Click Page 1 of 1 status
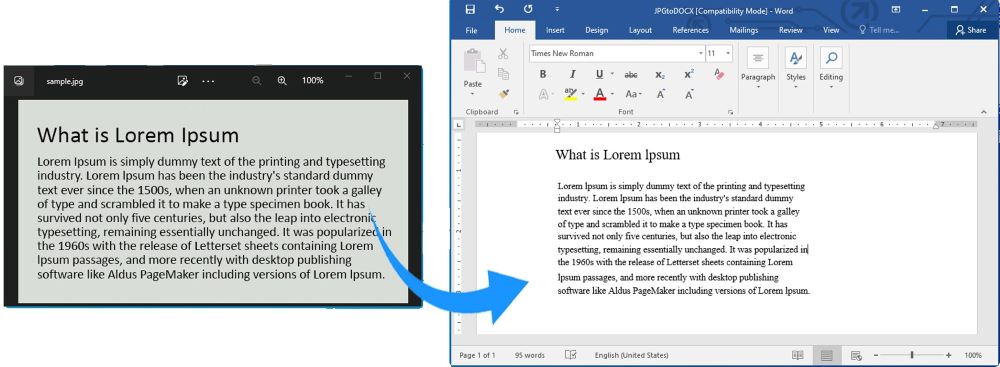This screenshot has width=1000, height=367. pos(477,355)
